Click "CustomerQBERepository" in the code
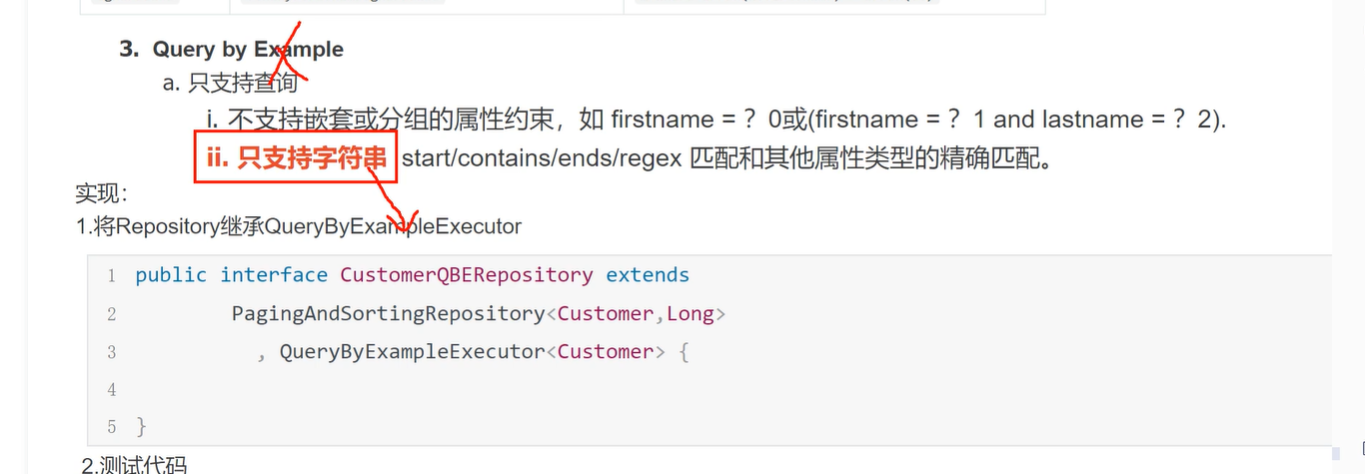This screenshot has height=474, width=1365. click(x=467, y=275)
